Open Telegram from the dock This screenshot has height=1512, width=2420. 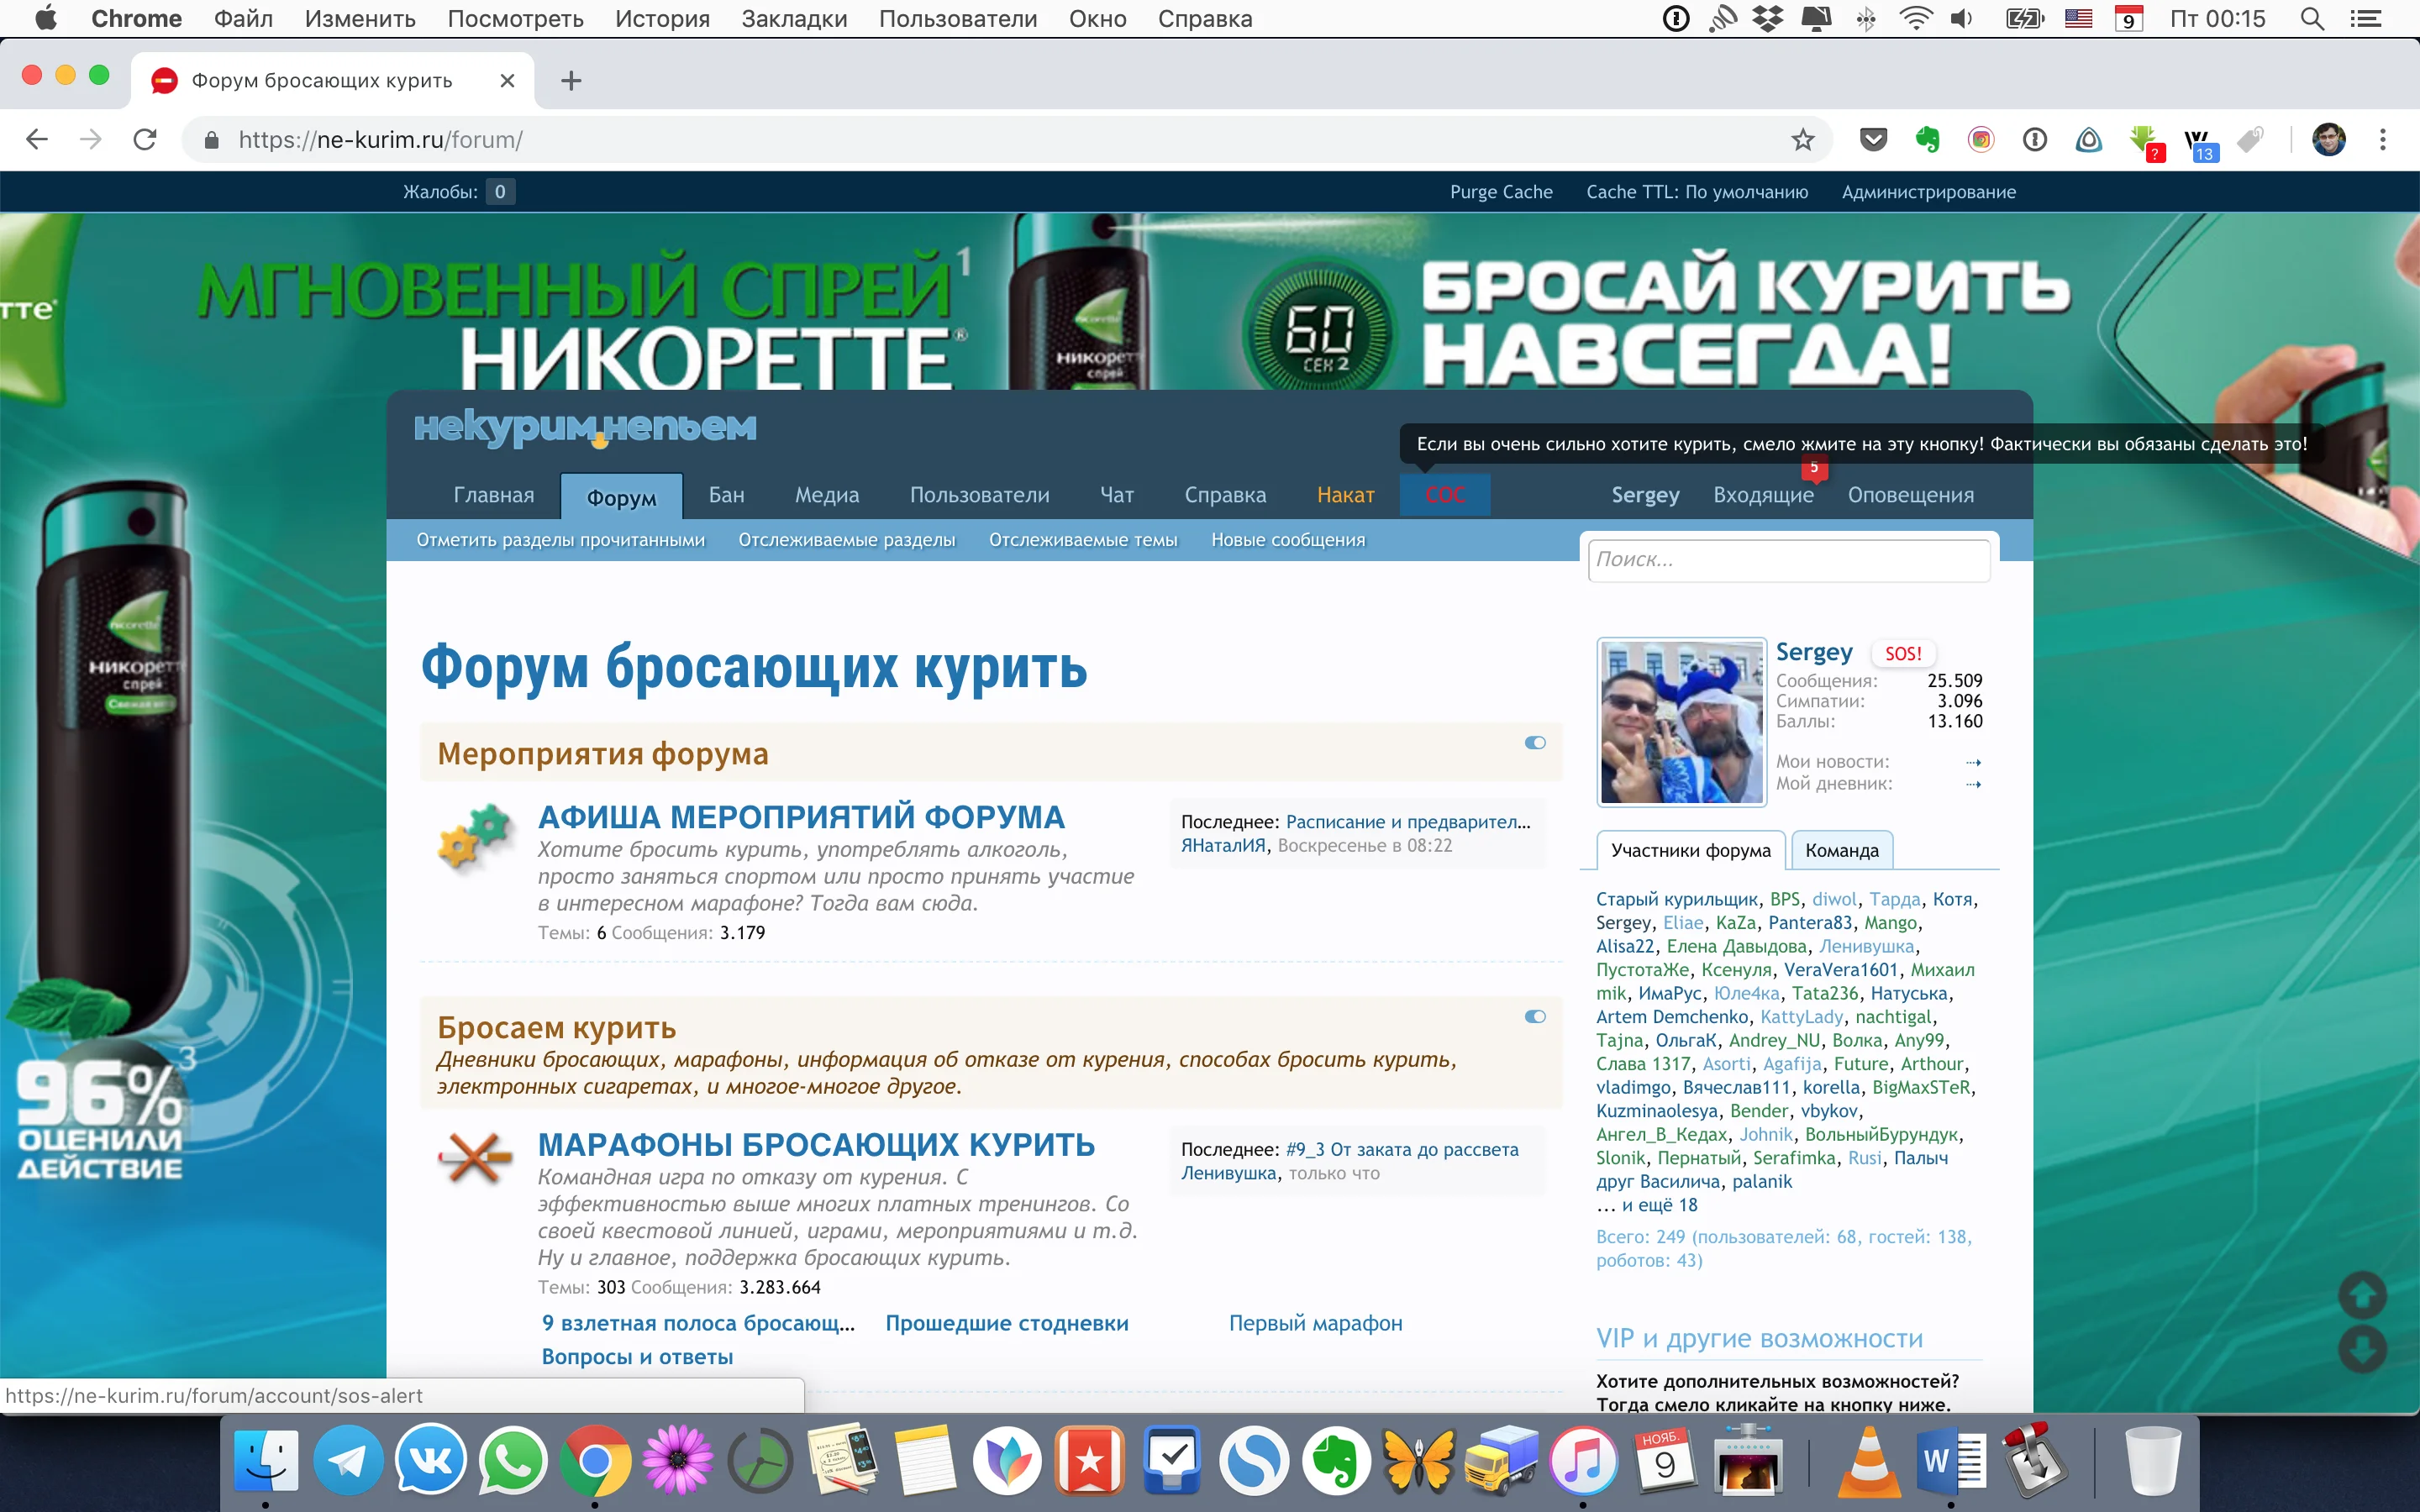coord(348,1461)
